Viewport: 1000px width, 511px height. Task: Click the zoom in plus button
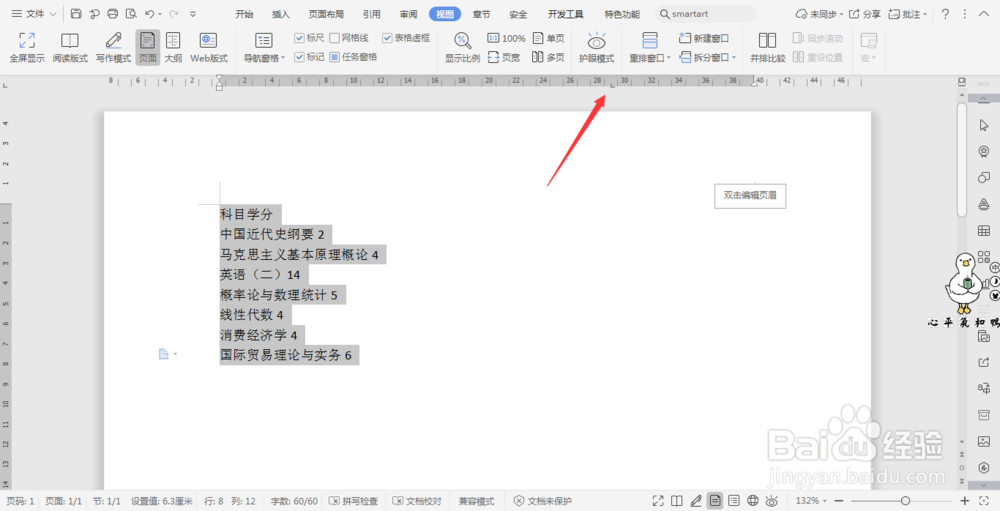point(965,501)
